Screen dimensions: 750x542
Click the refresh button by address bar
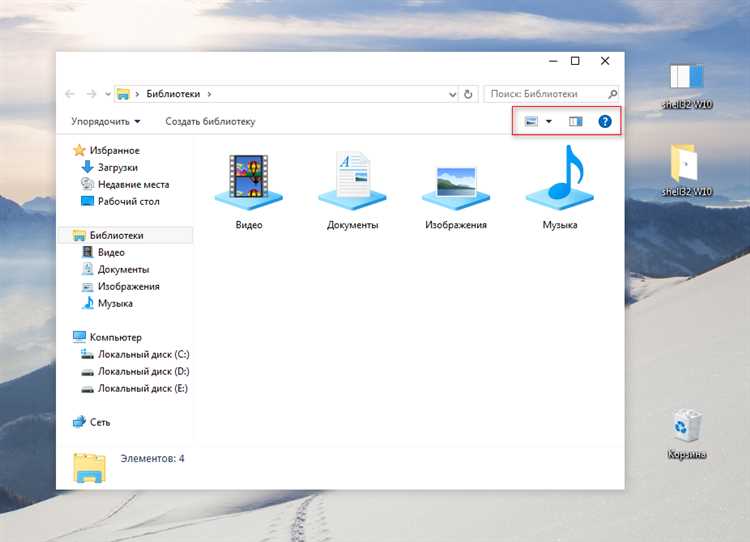tap(468, 94)
